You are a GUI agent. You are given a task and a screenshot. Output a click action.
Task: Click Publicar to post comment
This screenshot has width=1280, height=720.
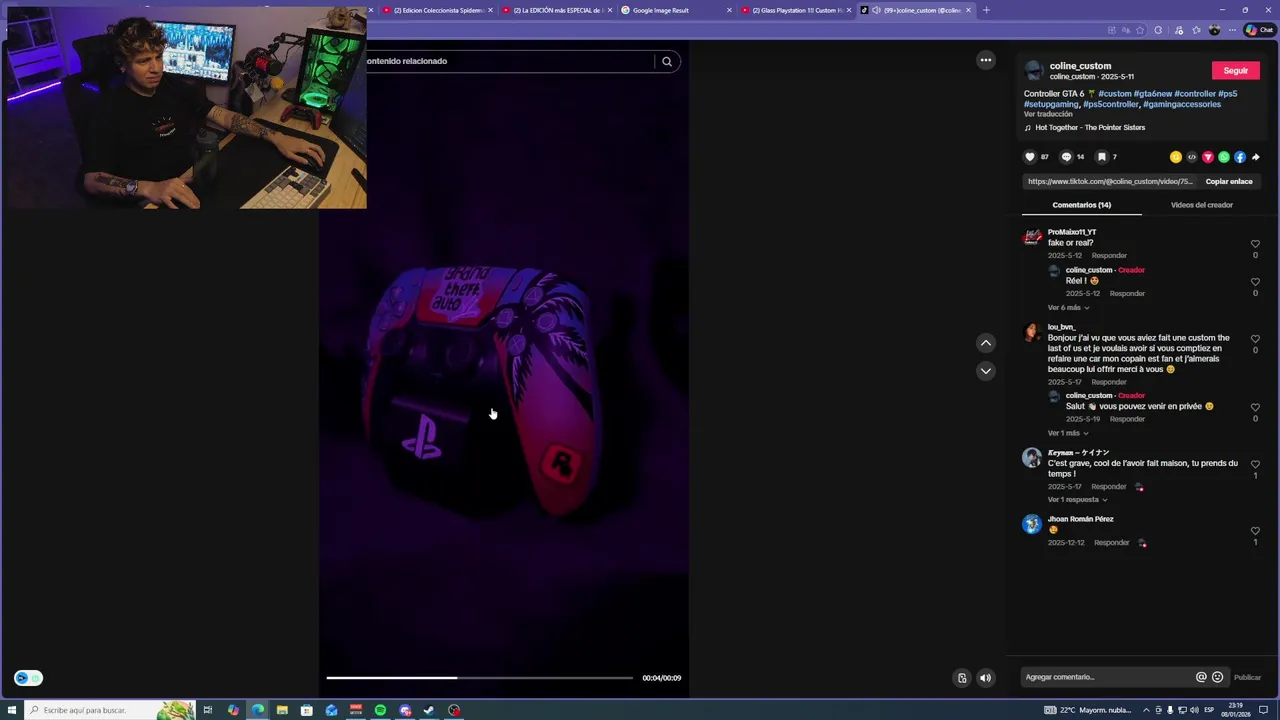[x=1247, y=677]
